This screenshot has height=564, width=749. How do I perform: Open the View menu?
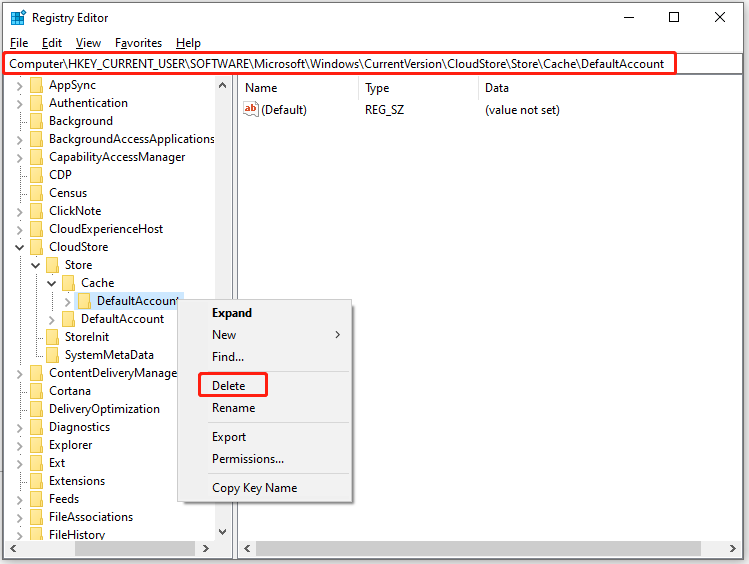click(x=88, y=43)
